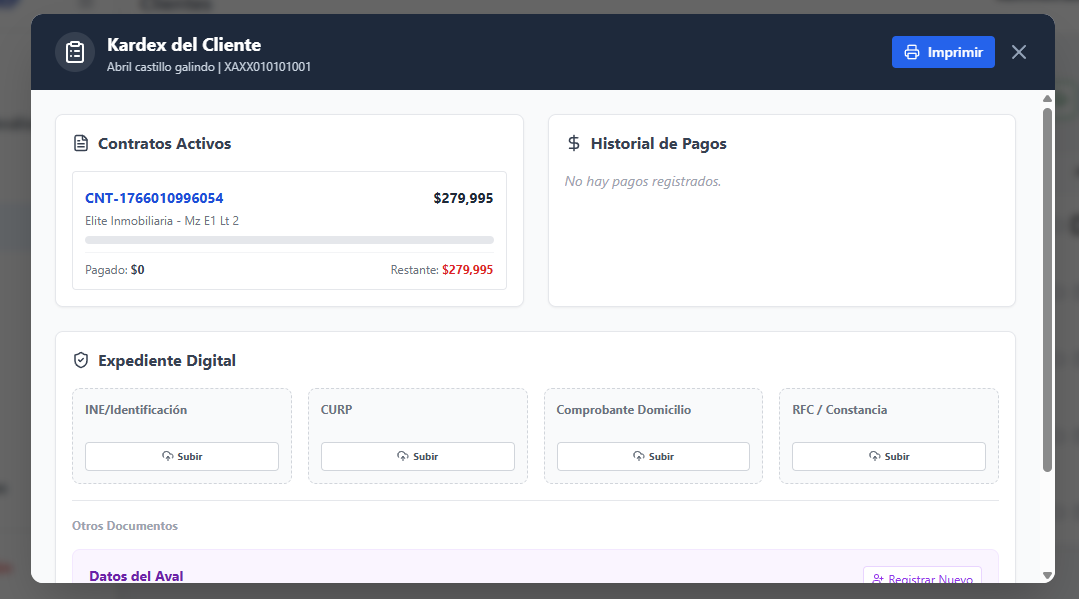Click Registrar Nuevo for Datos del Aval
The image size is (1079, 599).
(922, 579)
